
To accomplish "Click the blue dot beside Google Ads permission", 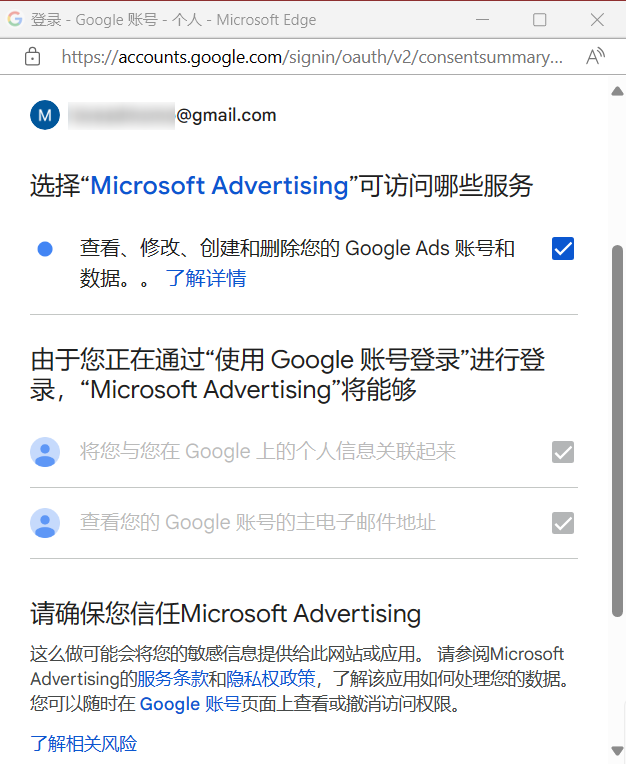I will (x=45, y=249).
